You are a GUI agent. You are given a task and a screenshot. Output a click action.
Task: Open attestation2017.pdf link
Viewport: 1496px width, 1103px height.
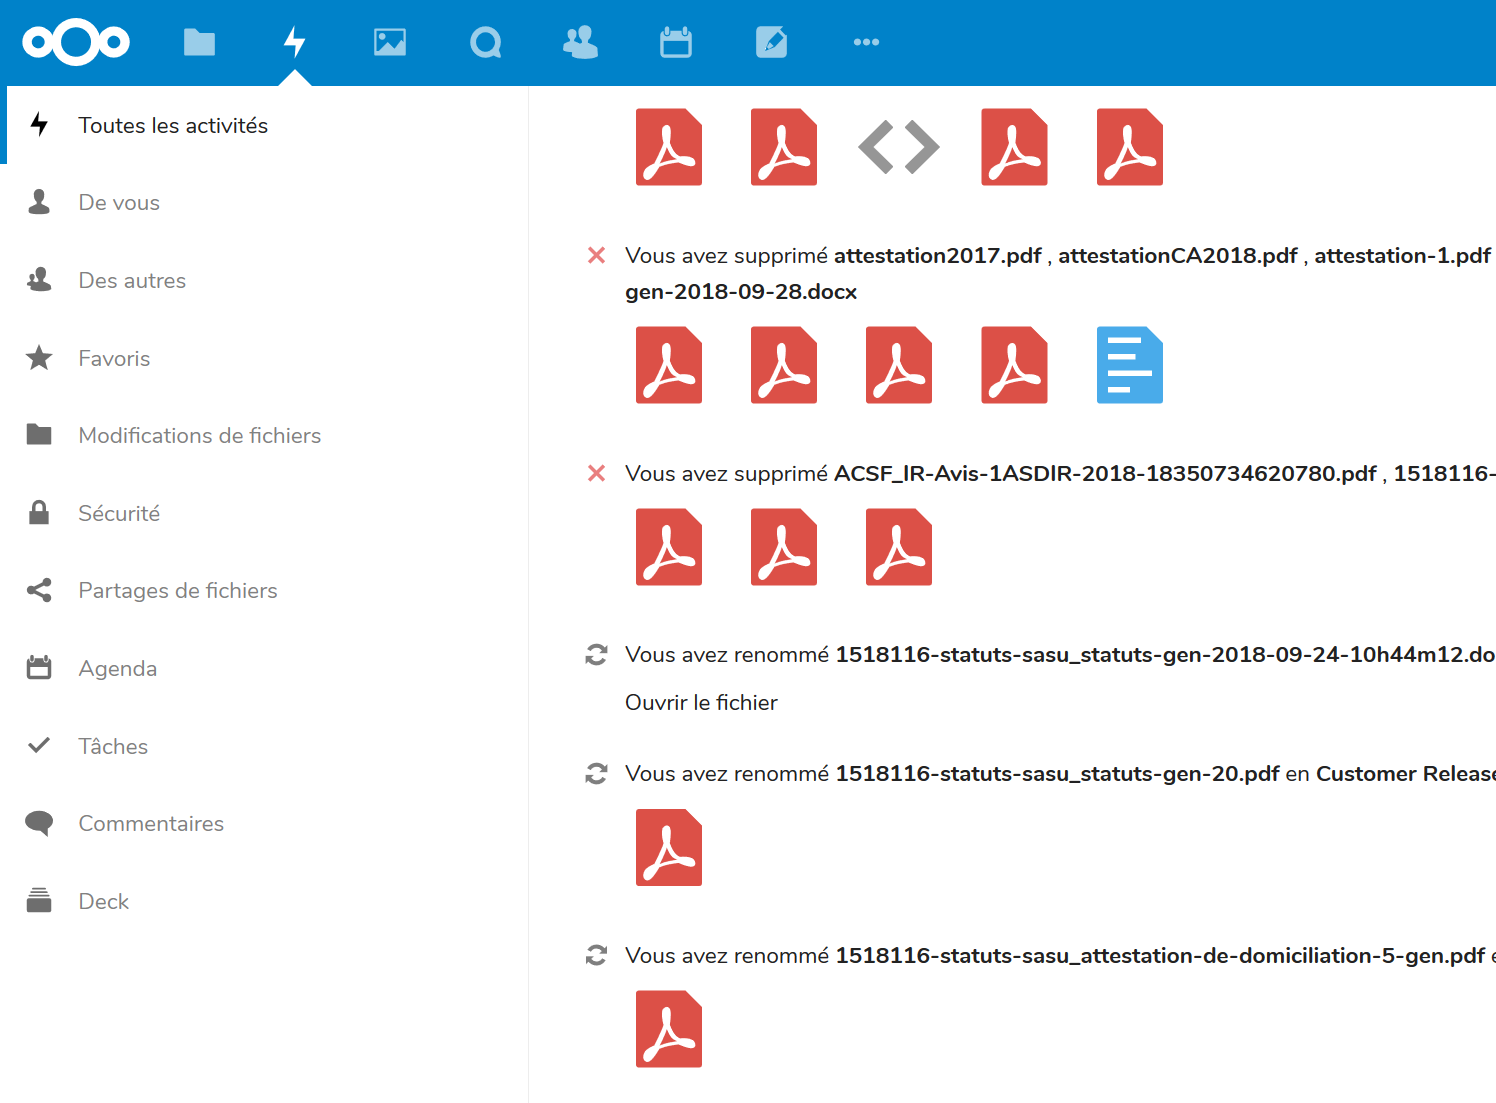[937, 256]
